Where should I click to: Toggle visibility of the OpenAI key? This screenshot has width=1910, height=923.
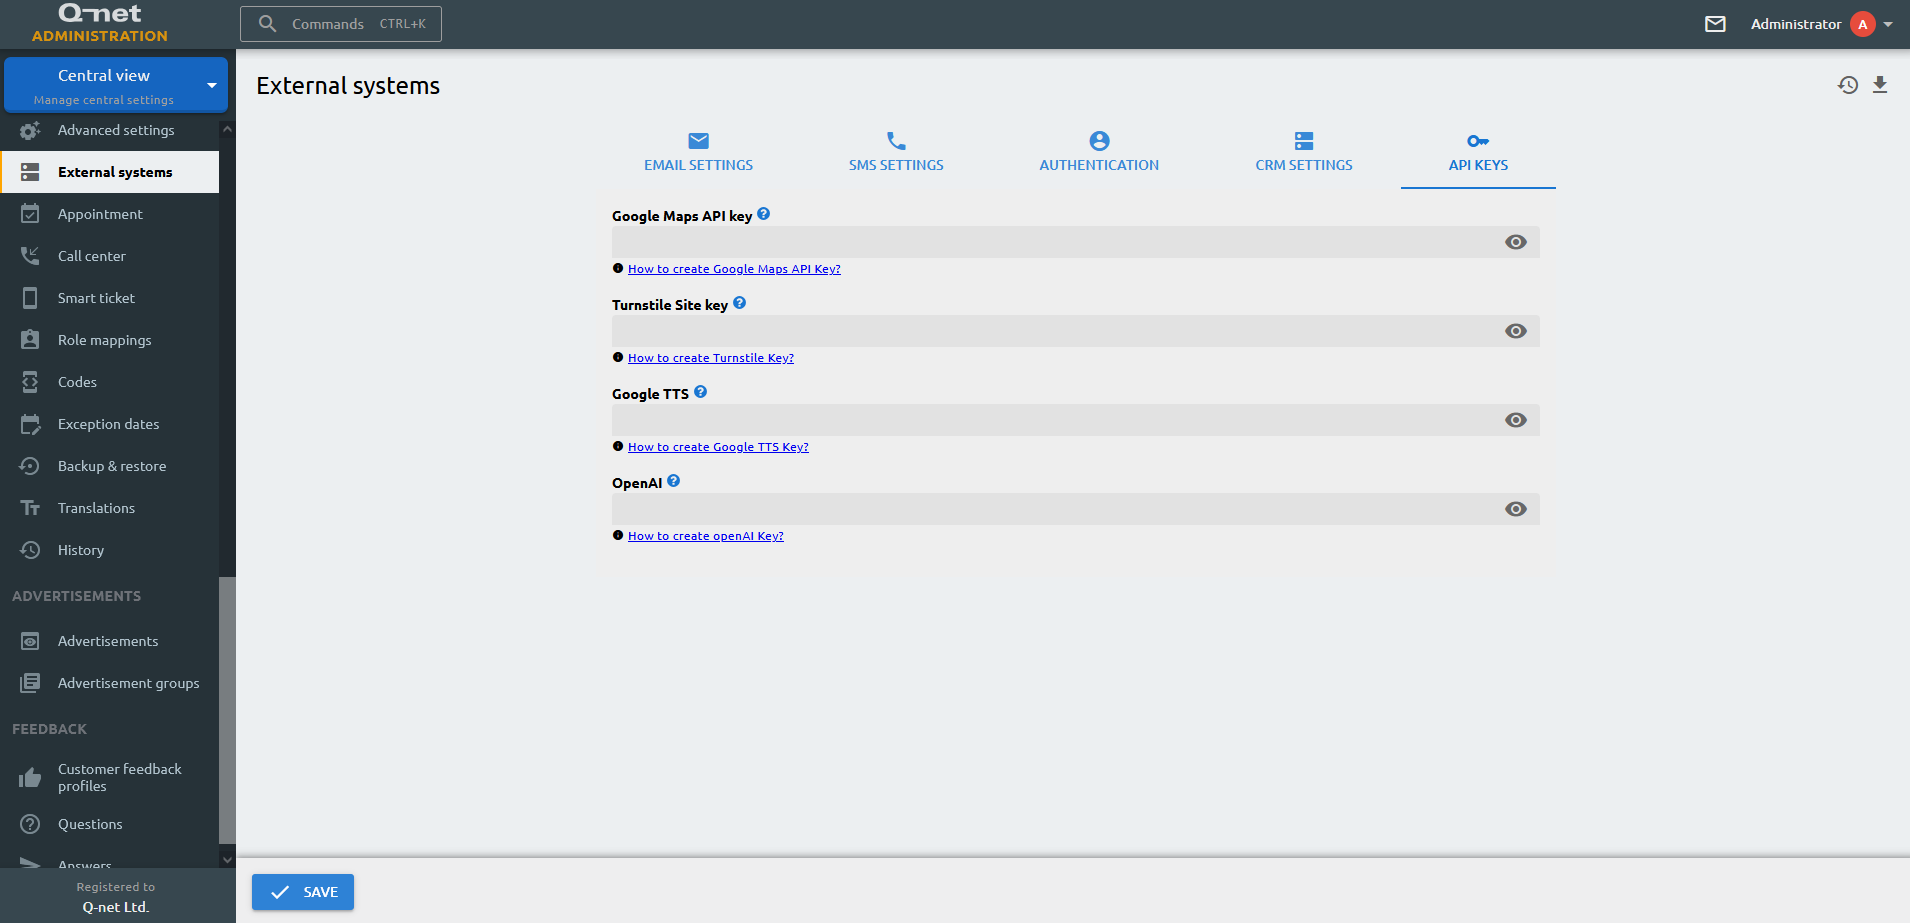point(1515,509)
